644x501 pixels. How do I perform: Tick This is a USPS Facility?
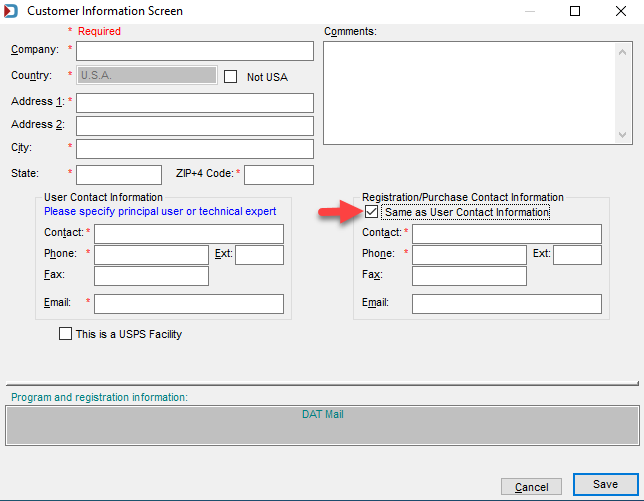[65, 333]
